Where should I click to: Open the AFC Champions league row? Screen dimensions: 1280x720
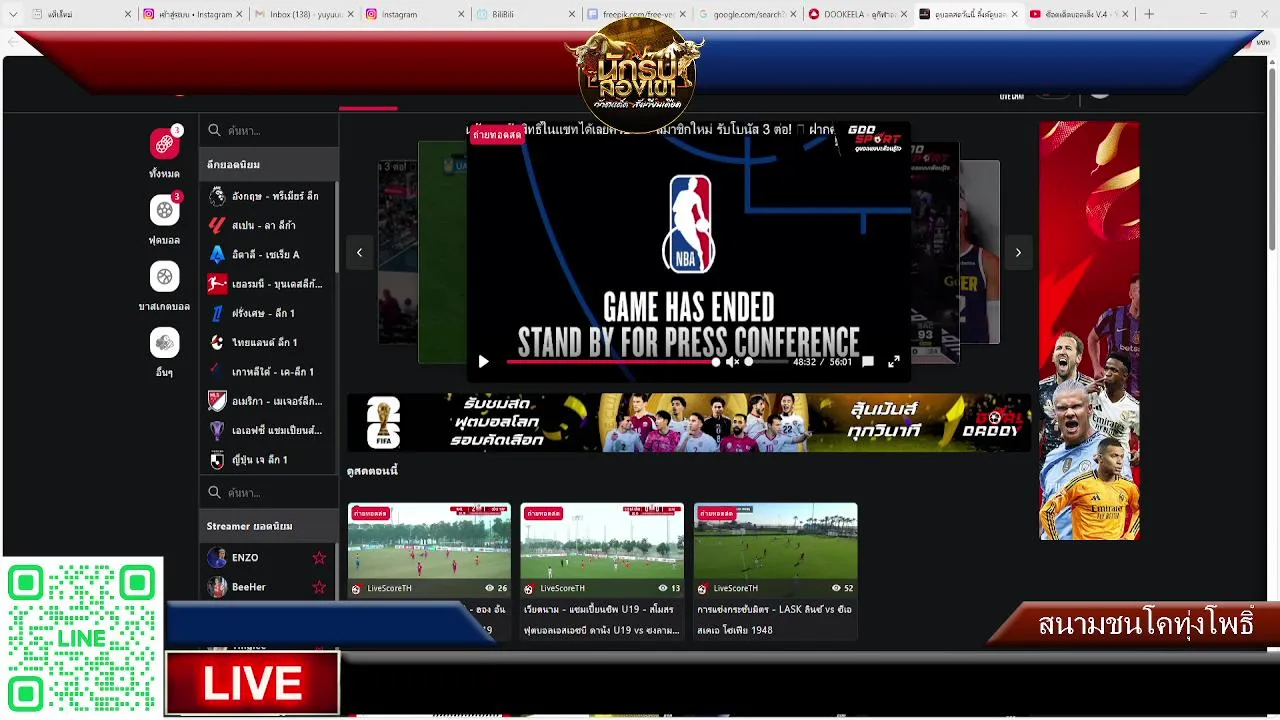click(x=268, y=430)
